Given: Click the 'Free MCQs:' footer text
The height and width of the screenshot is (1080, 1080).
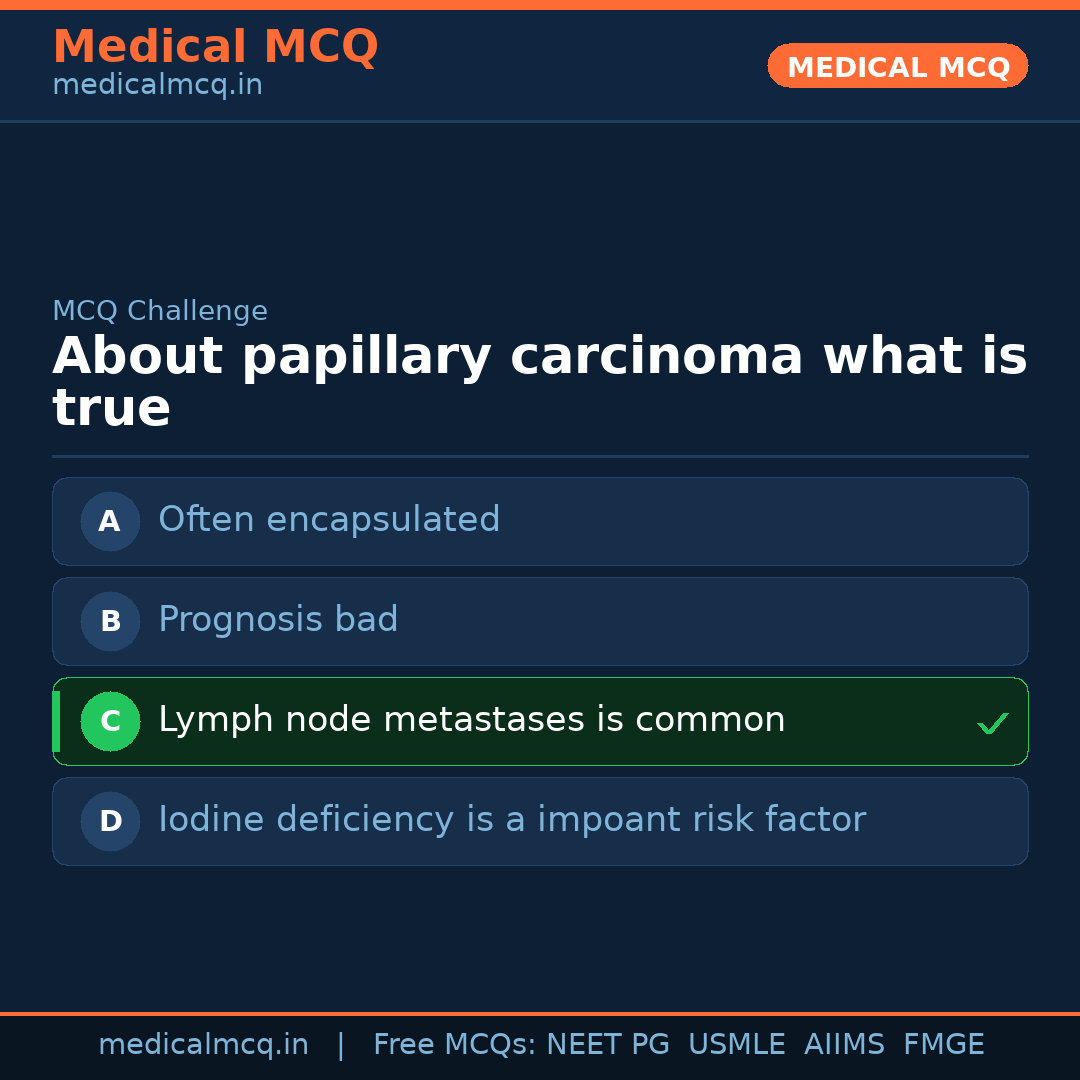Looking at the screenshot, I should (454, 1045).
